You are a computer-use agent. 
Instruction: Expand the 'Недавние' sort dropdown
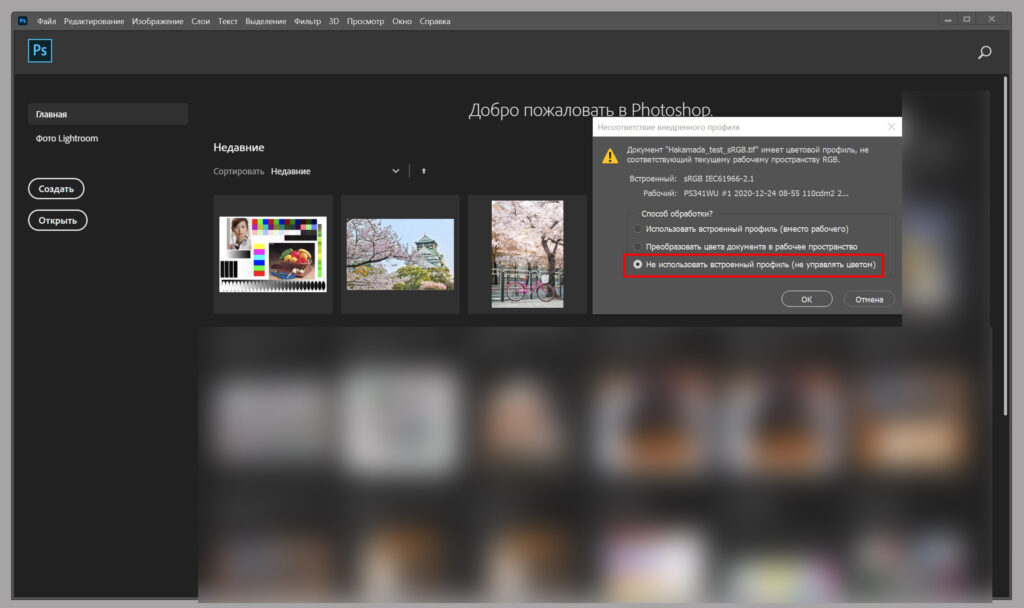(395, 171)
